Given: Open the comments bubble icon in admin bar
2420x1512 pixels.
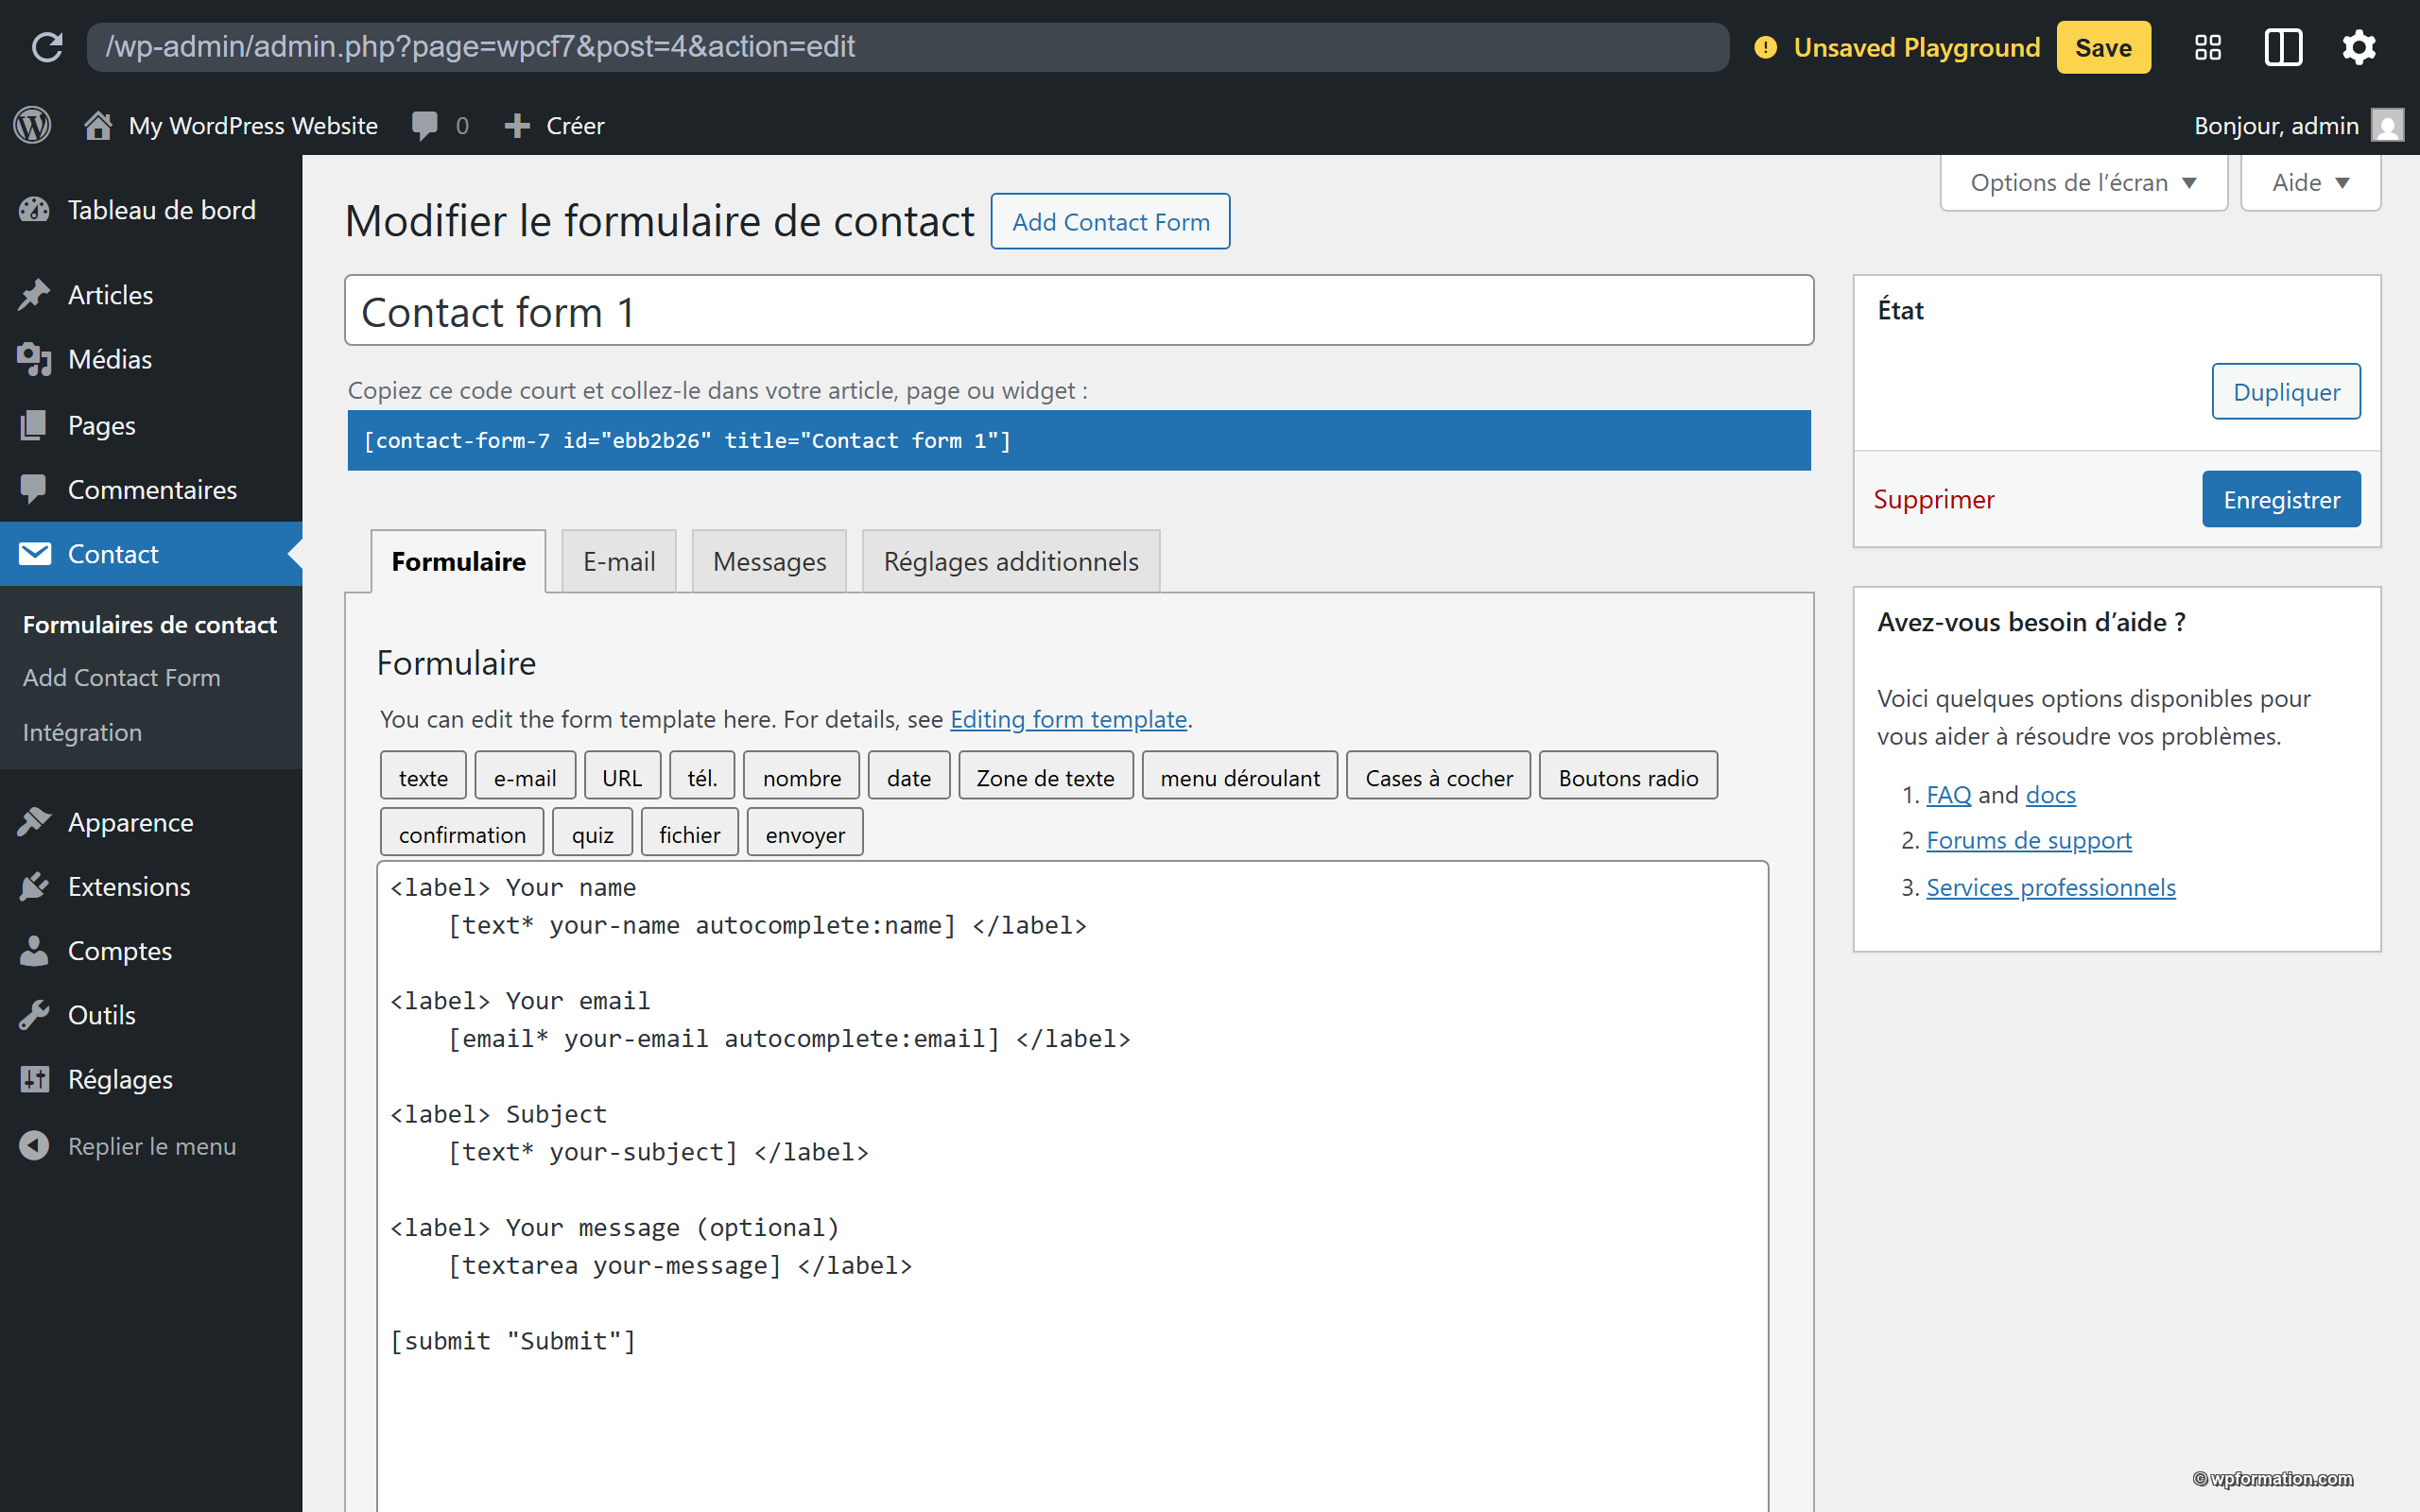Looking at the screenshot, I should click(424, 125).
